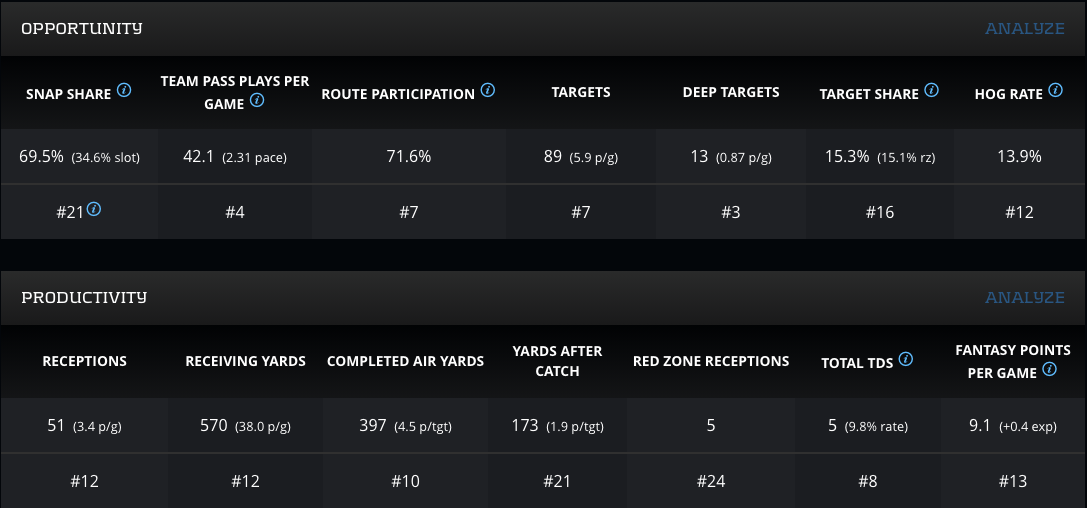1087x508 pixels.
Task: Click the Completed Air Yards column header
Action: coord(405,361)
